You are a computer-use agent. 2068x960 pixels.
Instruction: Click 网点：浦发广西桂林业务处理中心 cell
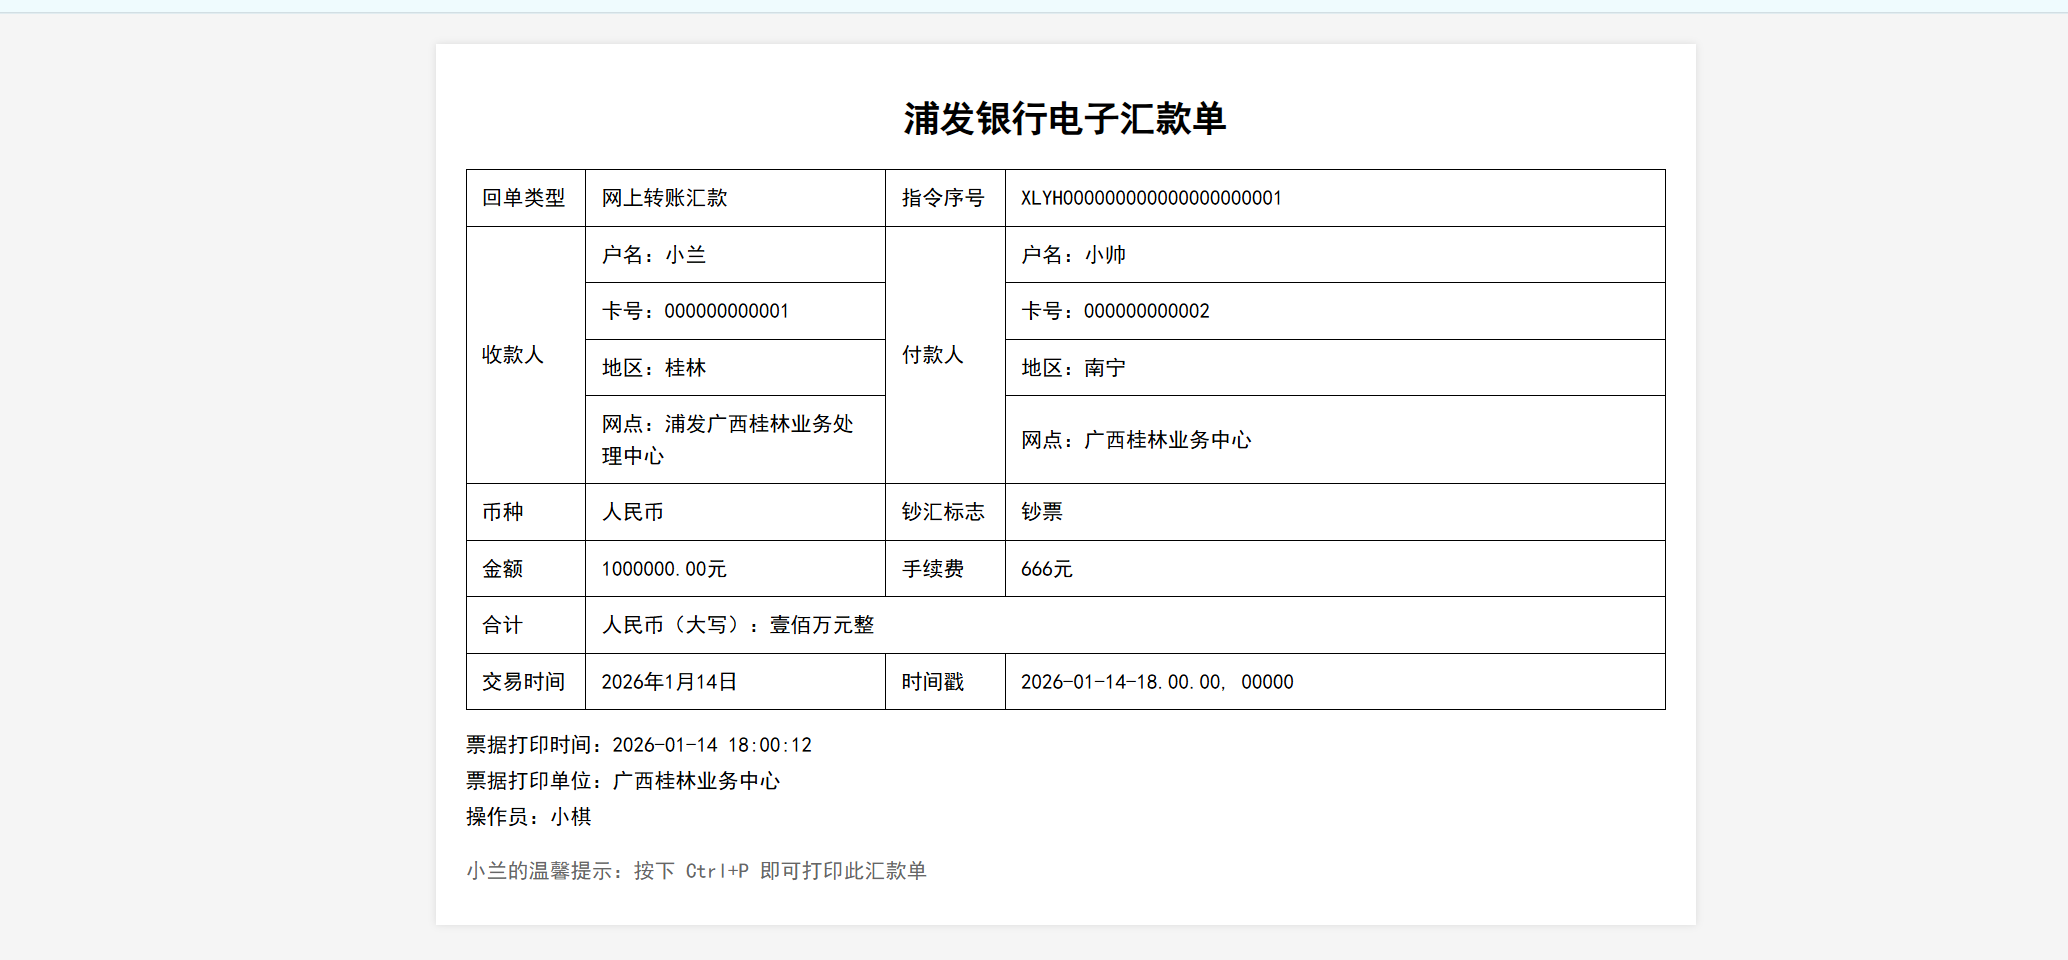tap(736, 440)
